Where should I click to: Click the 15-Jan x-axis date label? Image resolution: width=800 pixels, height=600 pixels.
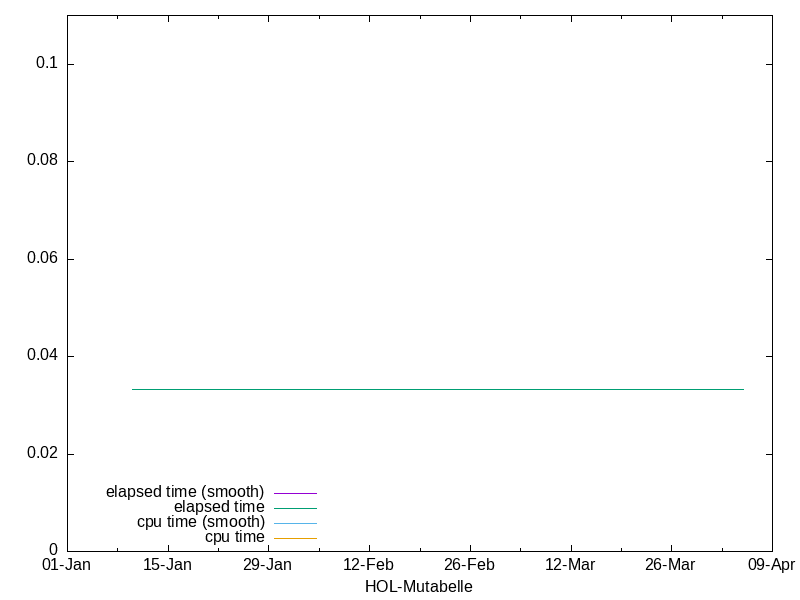pyautogui.click(x=168, y=565)
